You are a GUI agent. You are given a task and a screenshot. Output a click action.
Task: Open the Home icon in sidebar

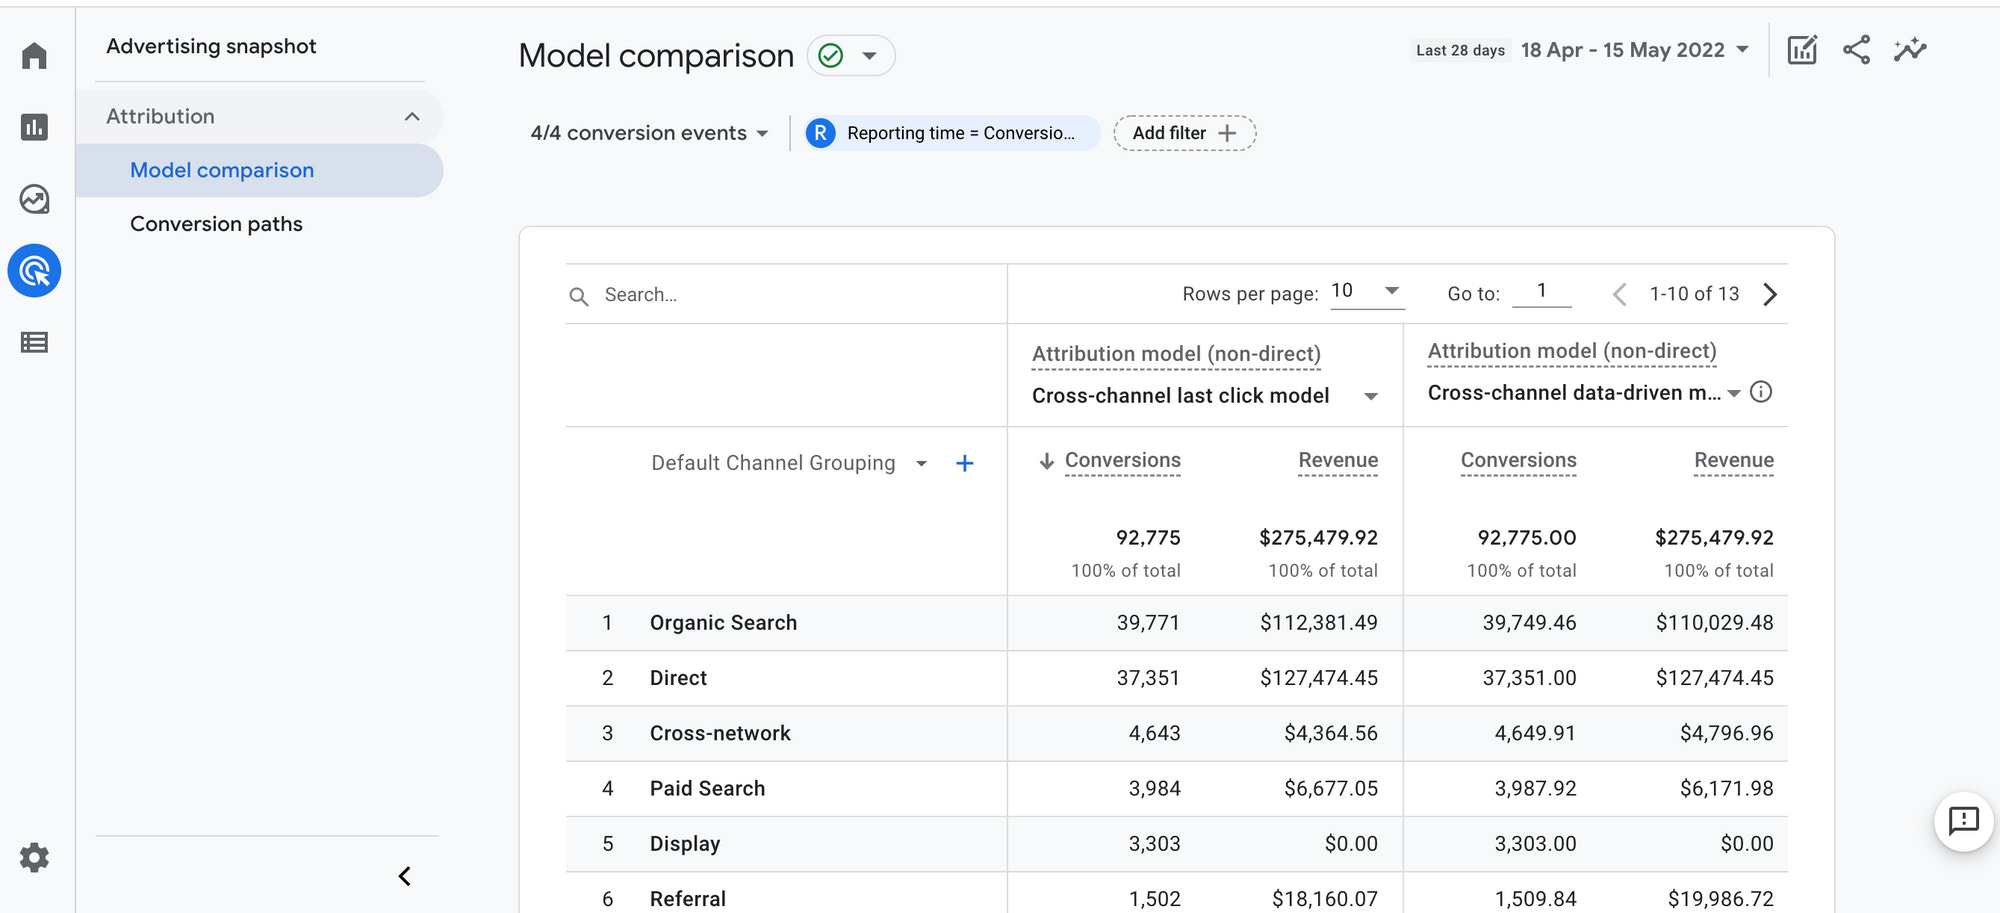tap(34, 56)
